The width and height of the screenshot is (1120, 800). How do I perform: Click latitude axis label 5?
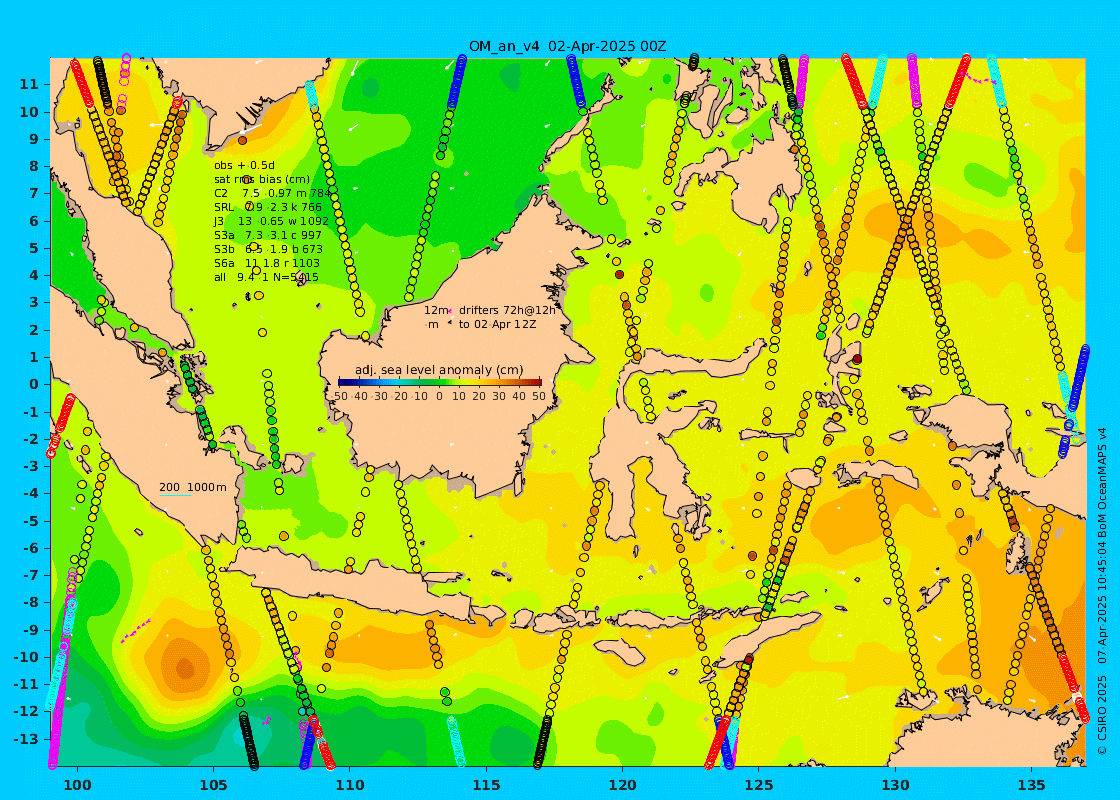click(x=34, y=248)
